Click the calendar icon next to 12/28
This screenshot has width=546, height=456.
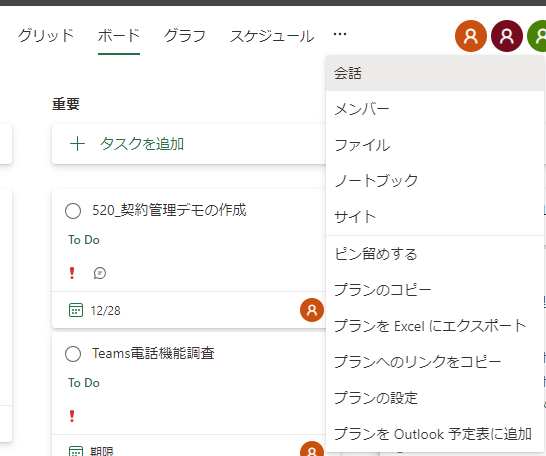click(76, 310)
